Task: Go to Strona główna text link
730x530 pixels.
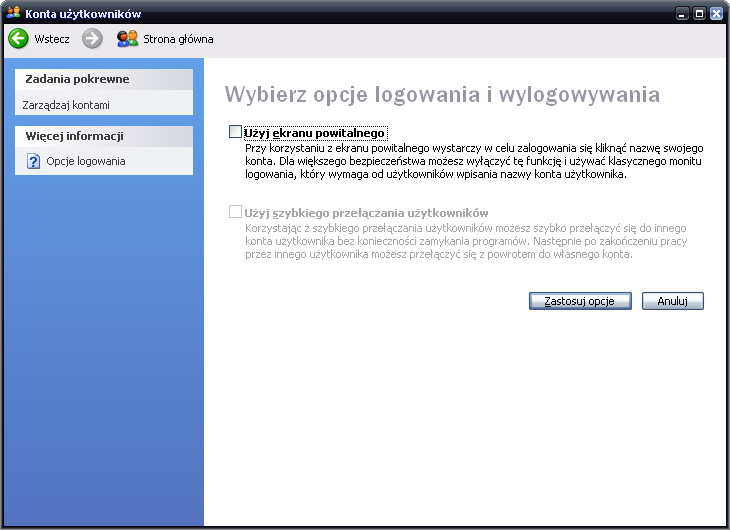Action: coord(178,39)
